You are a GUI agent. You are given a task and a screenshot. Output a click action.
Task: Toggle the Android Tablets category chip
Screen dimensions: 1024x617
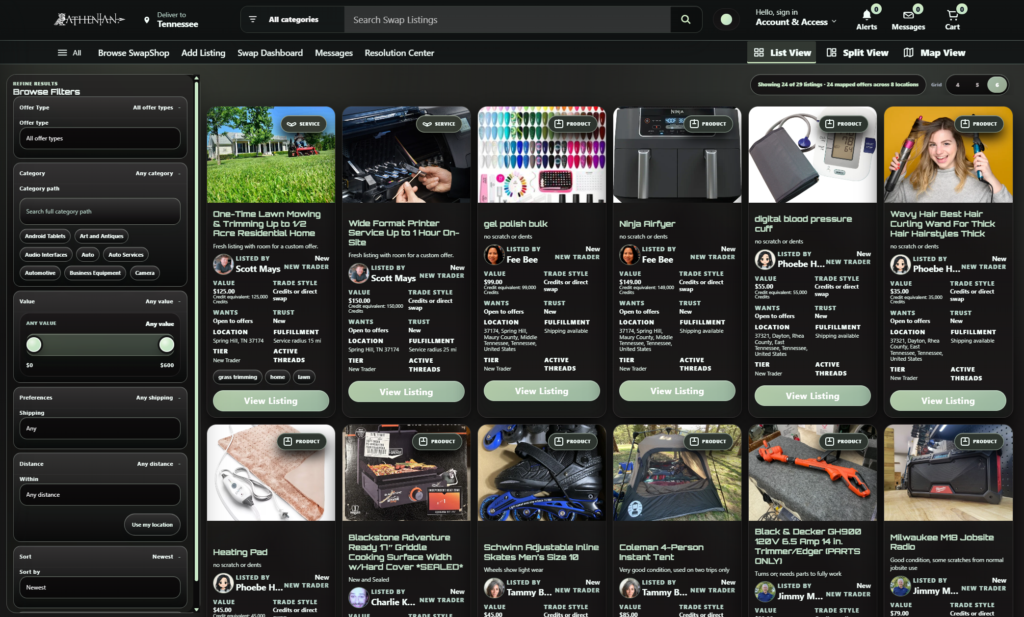(45, 236)
